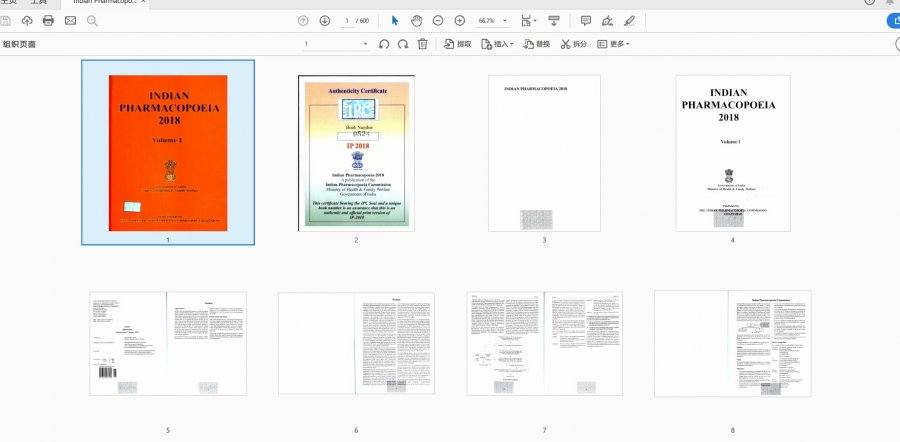Open the 66.7% zoom level dropdown
Image resolution: width=900 pixels, height=442 pixels.
click(x=505, y=21)
